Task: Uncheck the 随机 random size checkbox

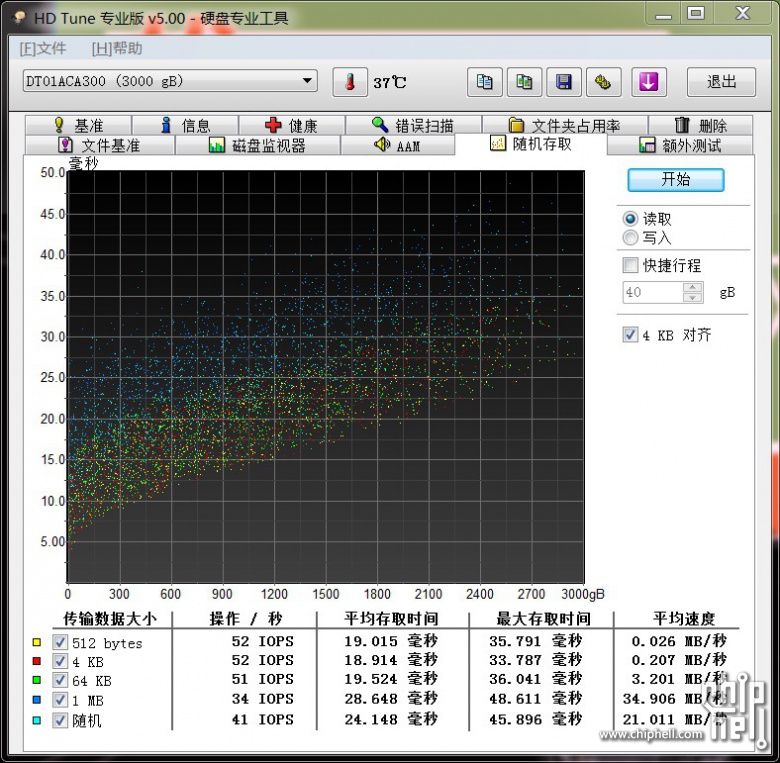Action: (60, 720)
